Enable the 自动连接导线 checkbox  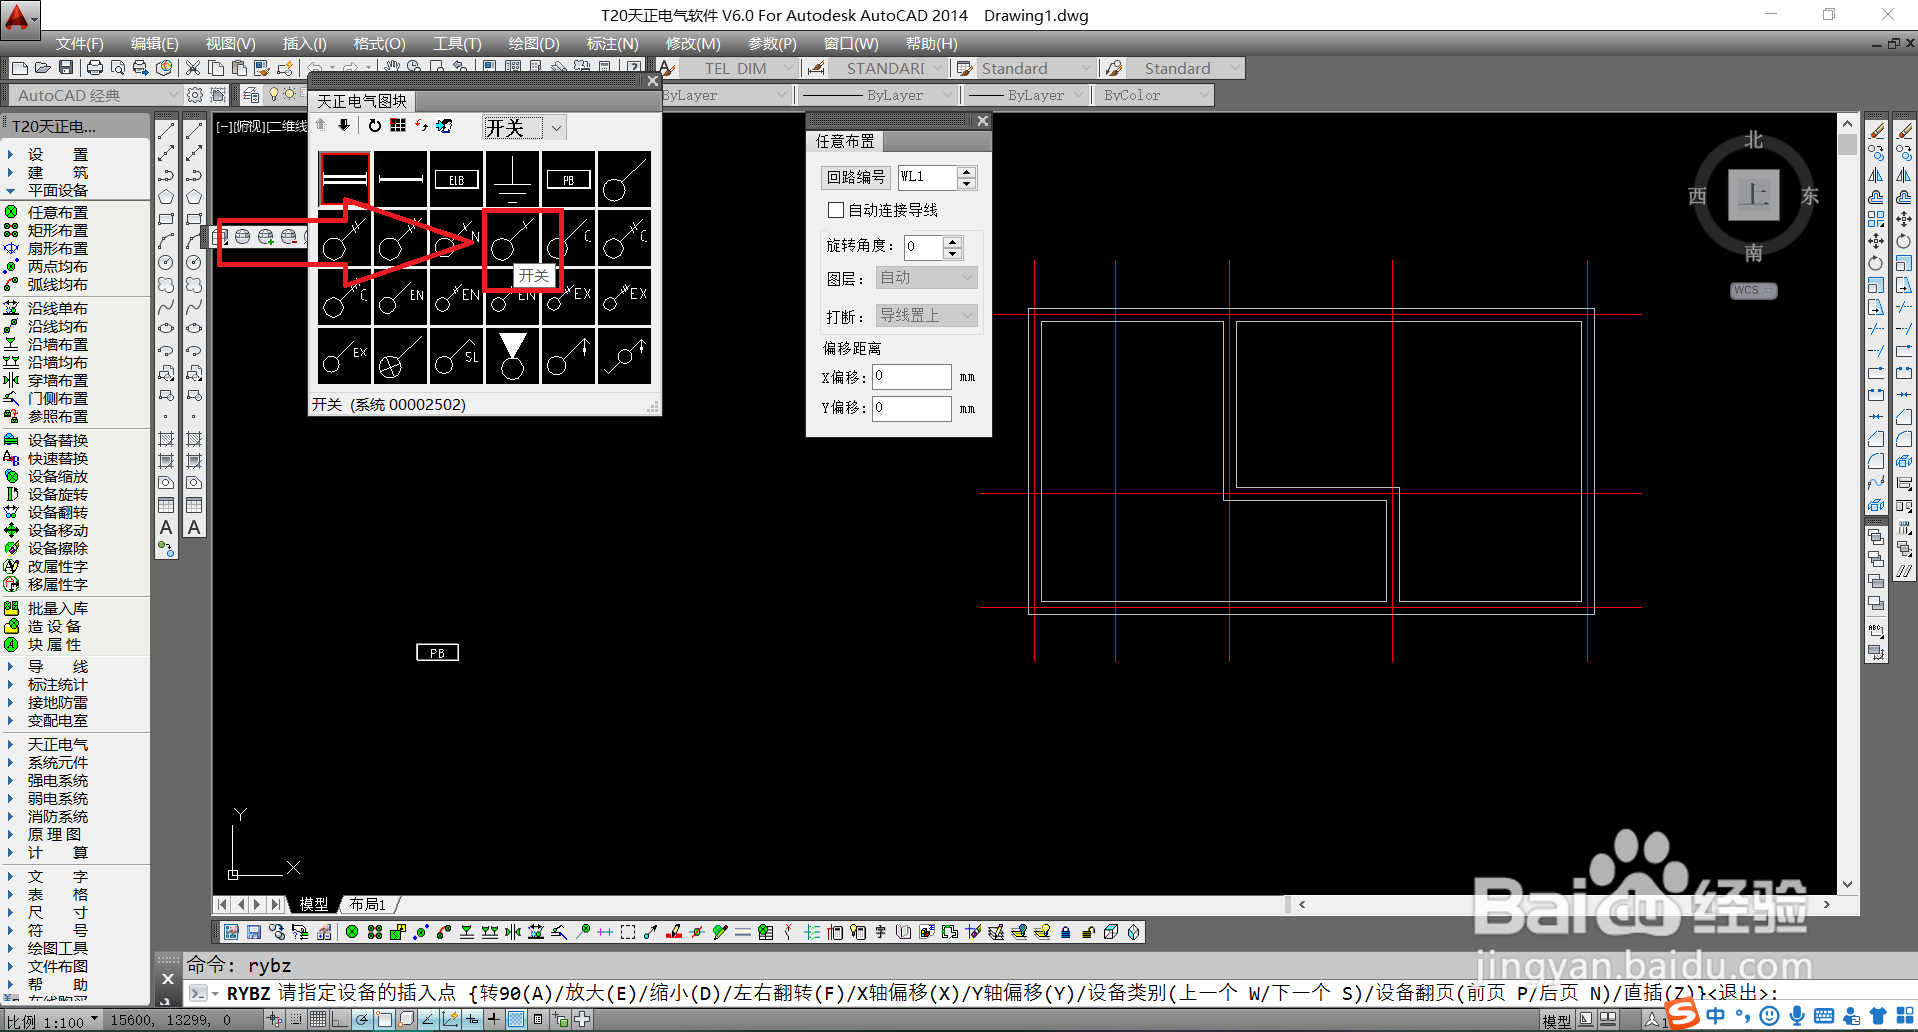(x=836, y=210)
